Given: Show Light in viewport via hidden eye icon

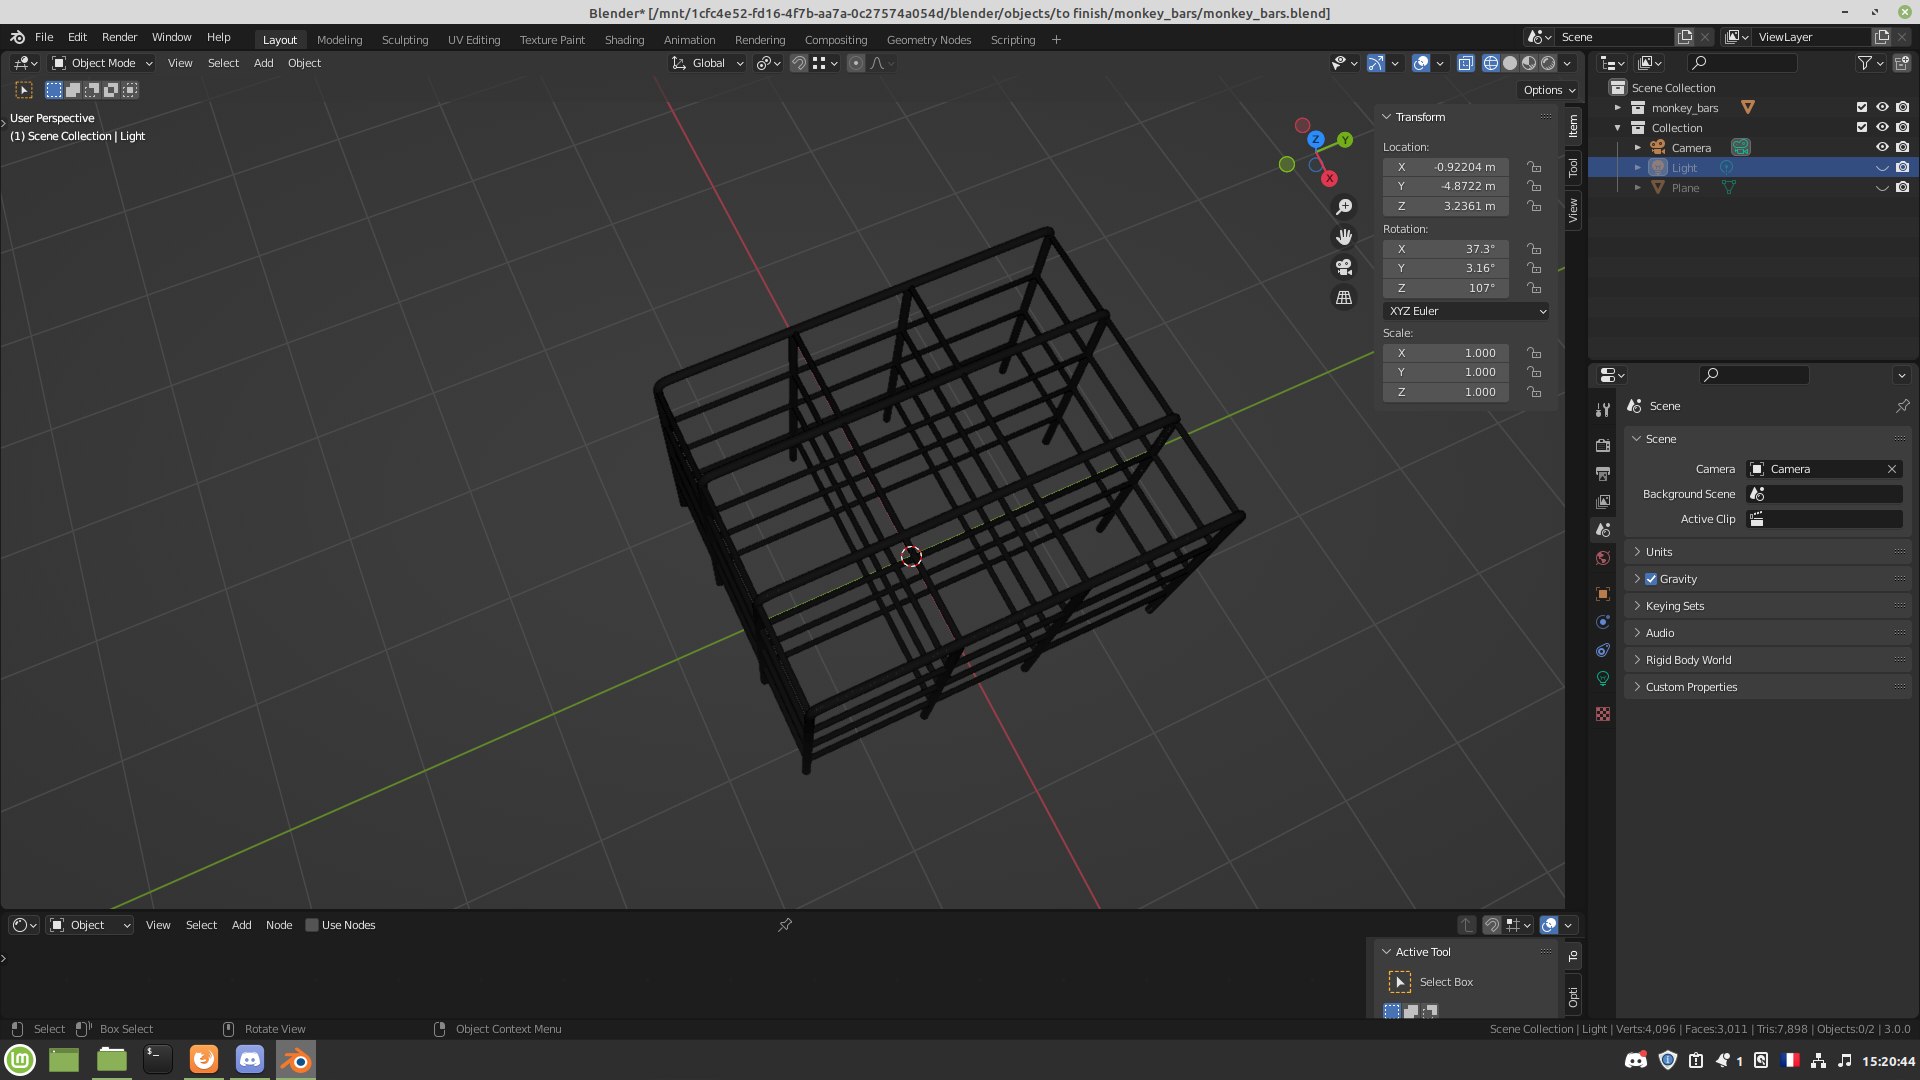Looking at the screenshot, I should coord(1882,168).
